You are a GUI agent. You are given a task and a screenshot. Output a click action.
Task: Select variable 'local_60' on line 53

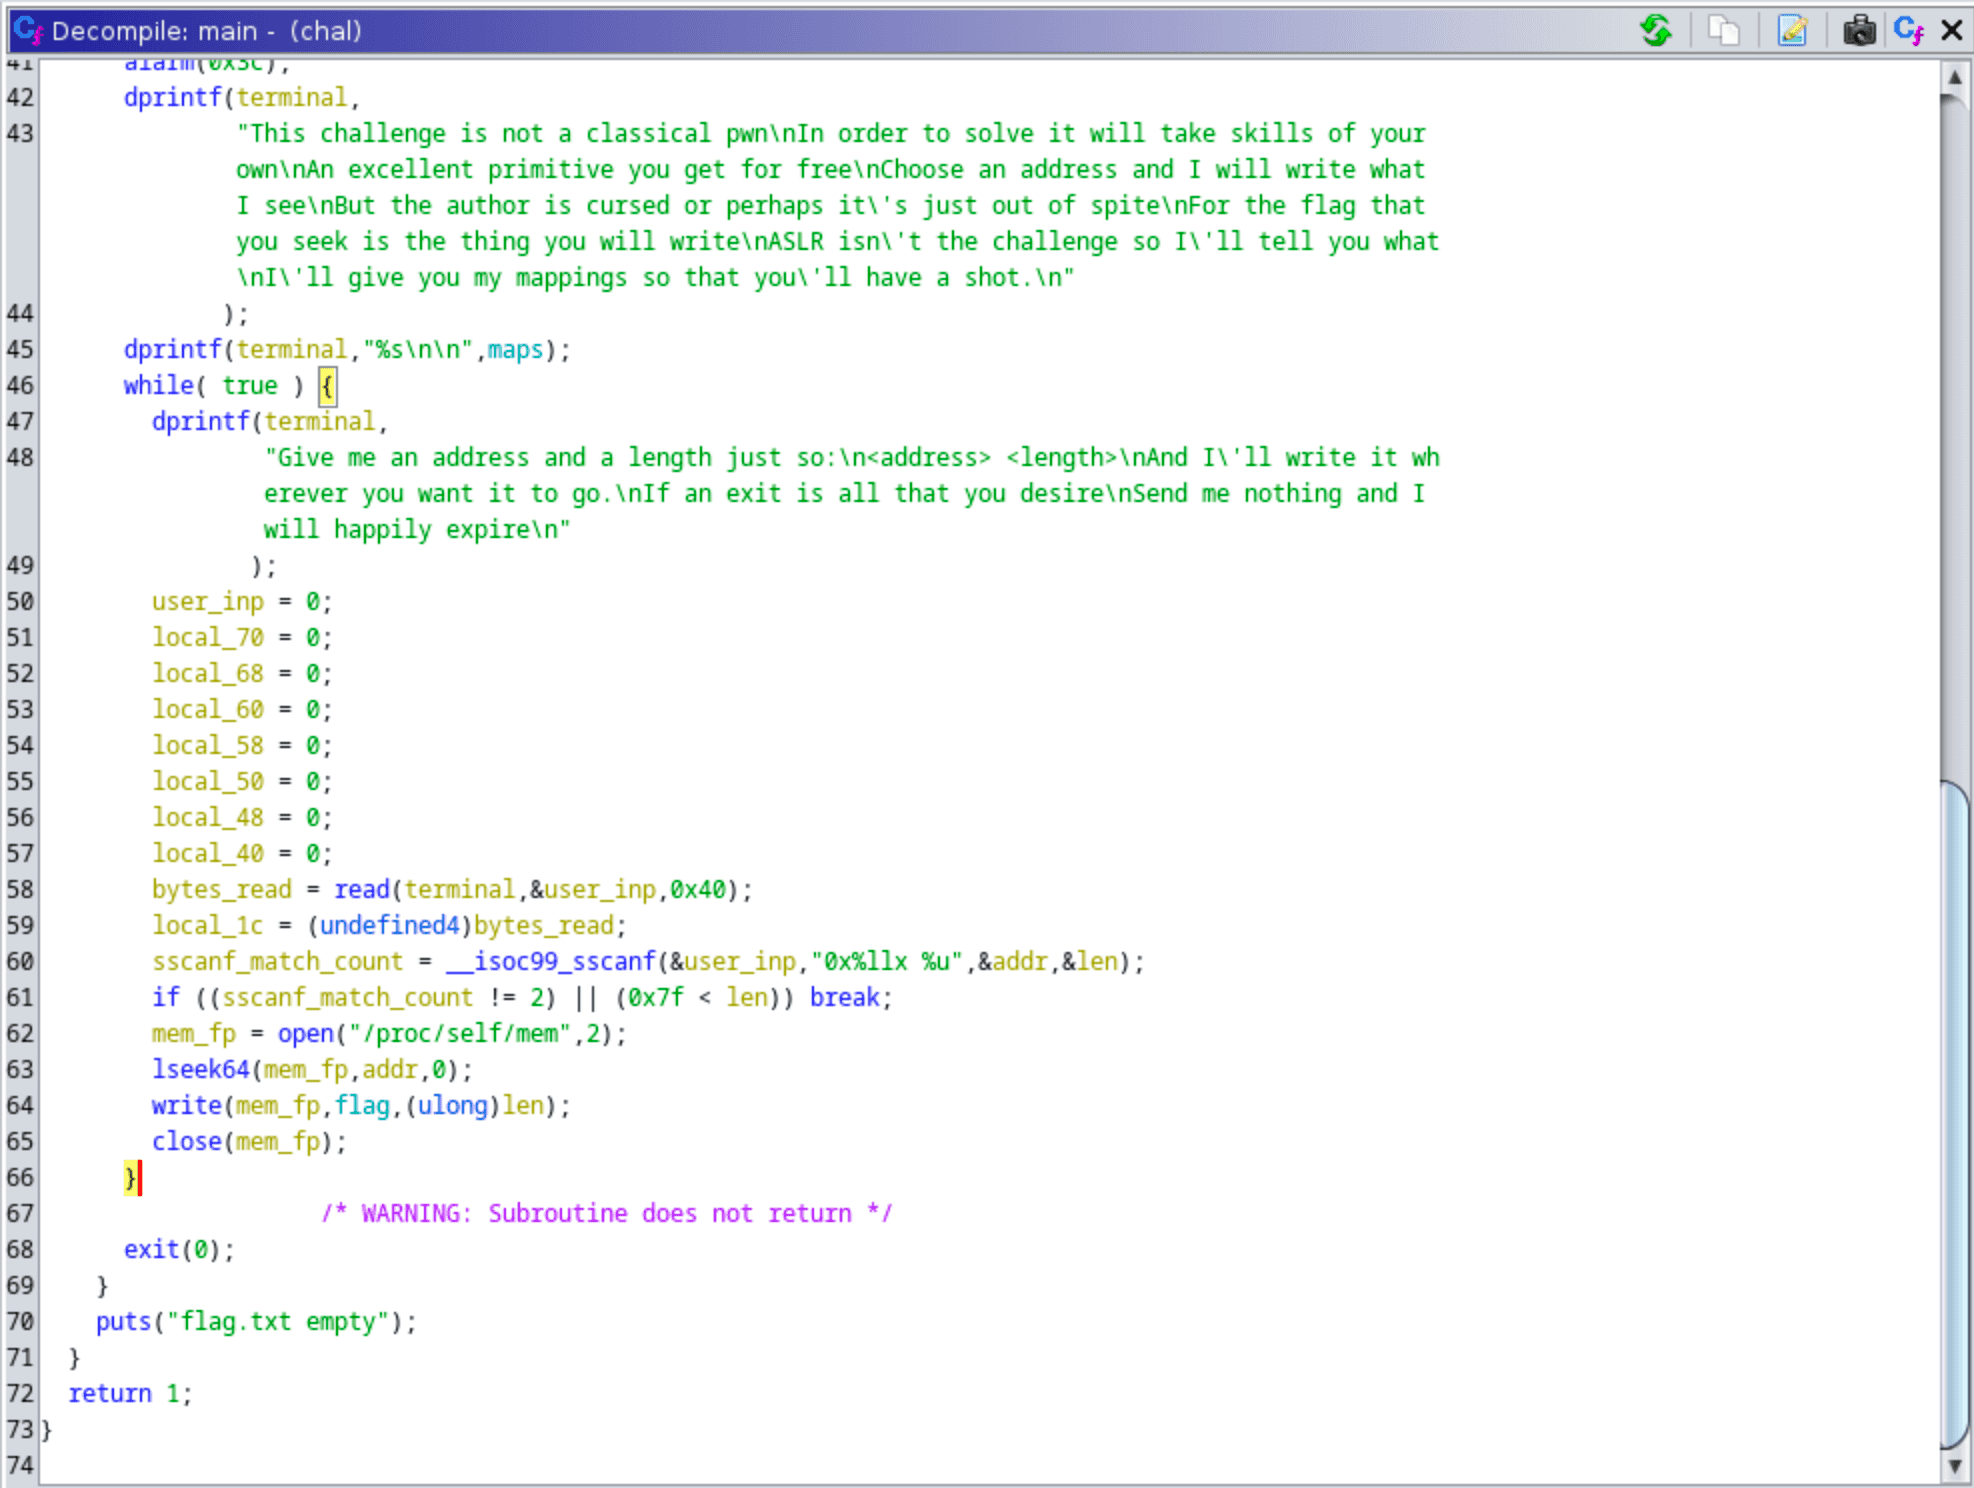(208, 710)
